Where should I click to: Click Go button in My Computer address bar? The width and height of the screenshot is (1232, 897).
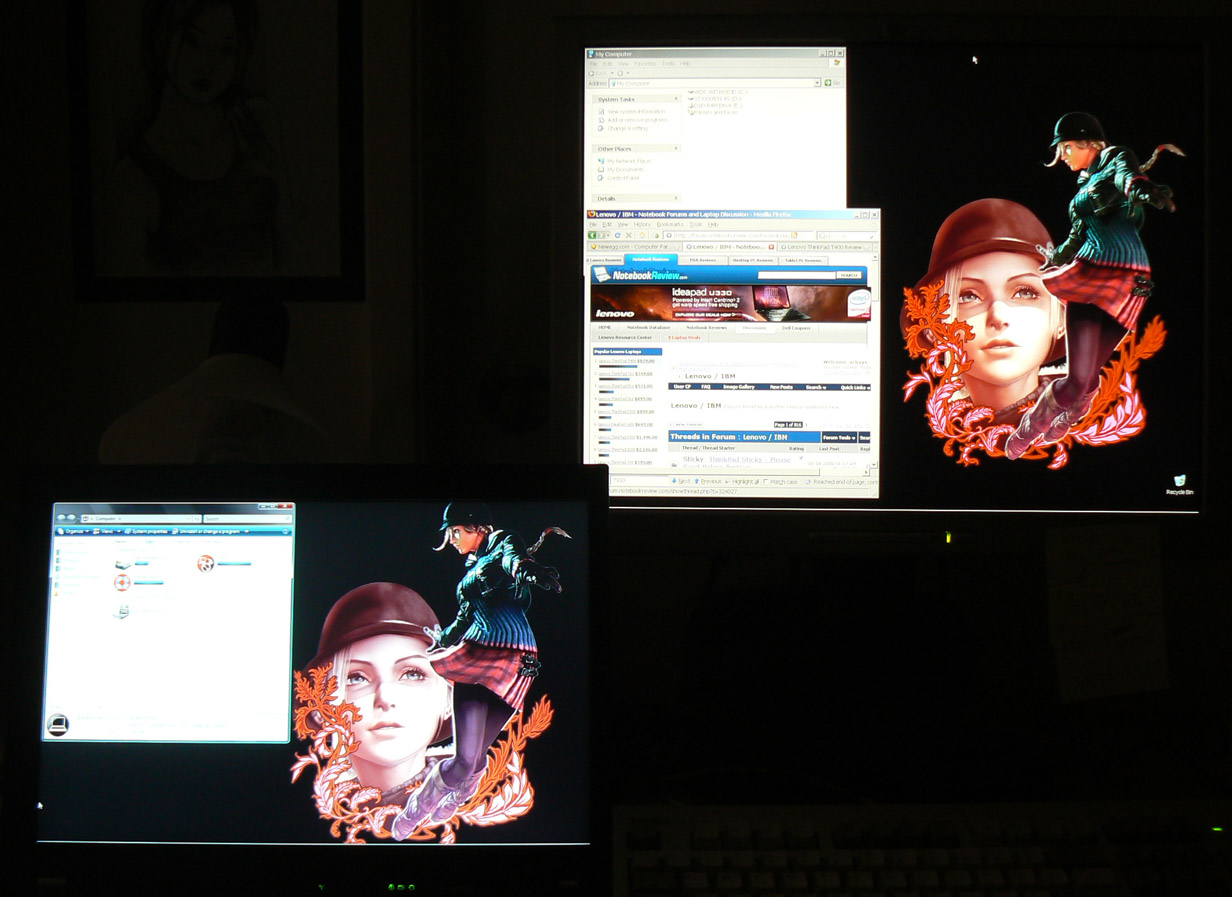(x=832, y=83)
